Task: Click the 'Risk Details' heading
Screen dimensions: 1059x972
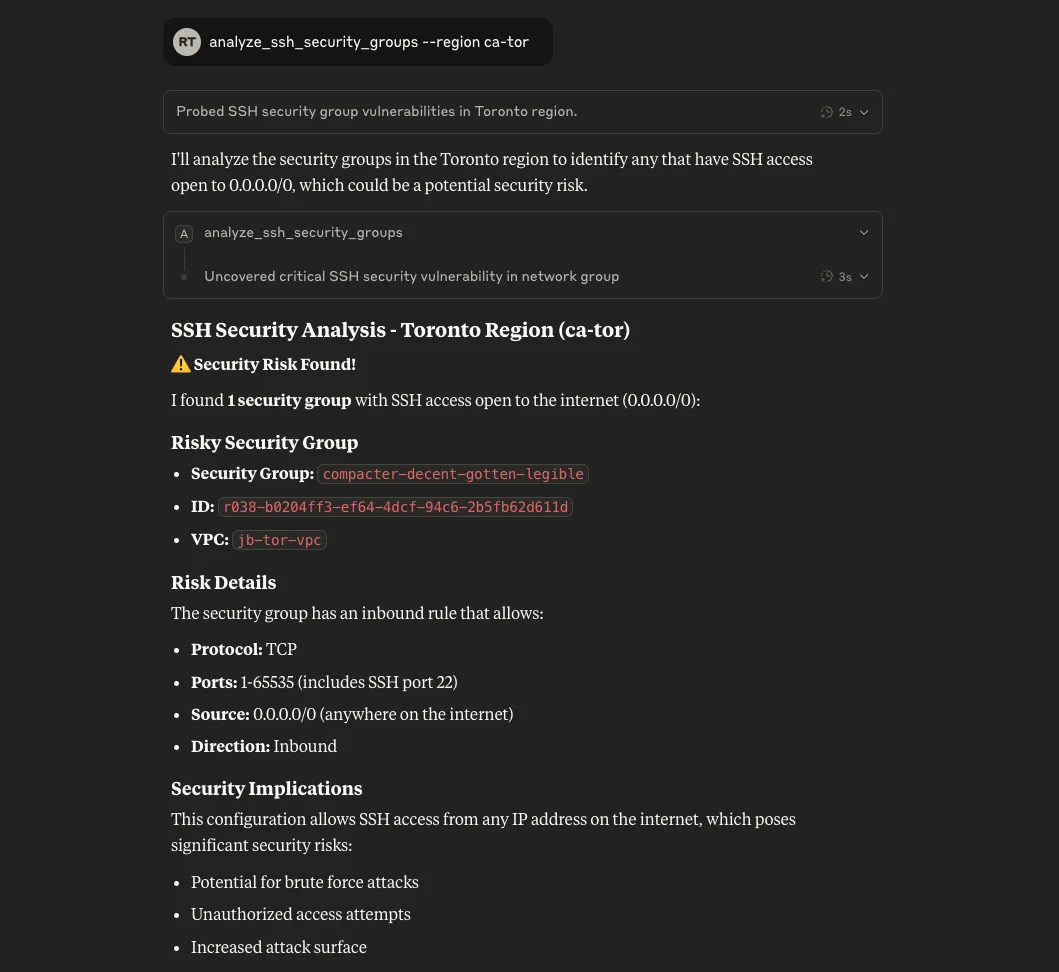Action: click(x=224, y=582)
